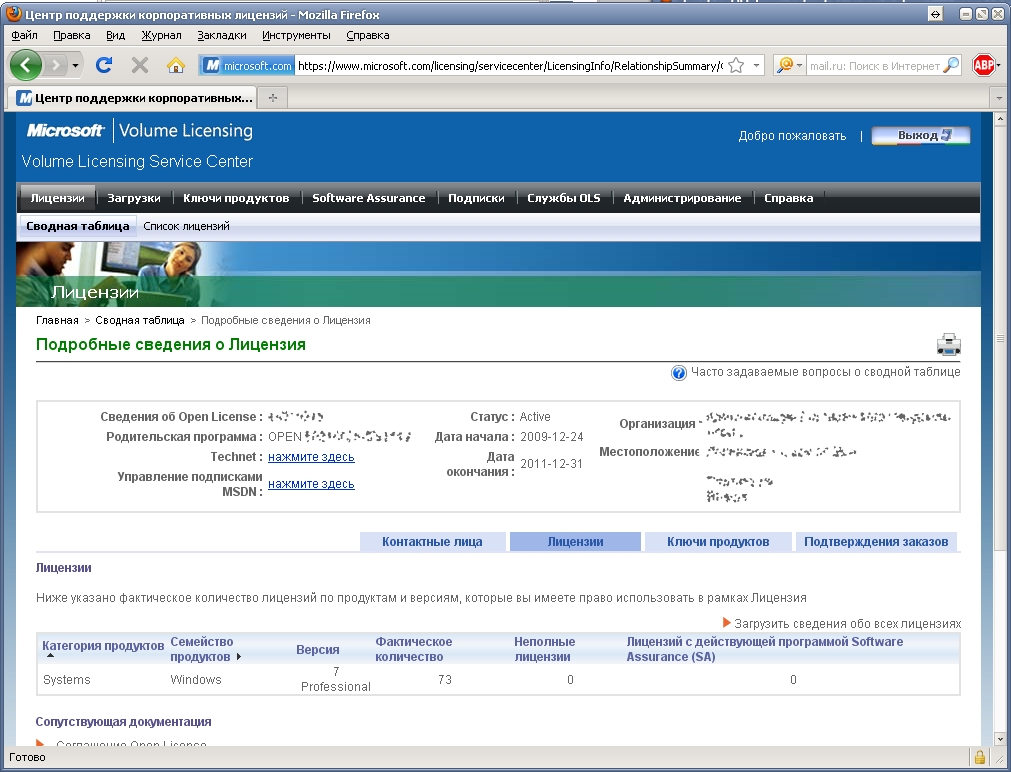Print the page with the printer icon
The width and height of the screenshot is (1011, 772).
(948, 344)
